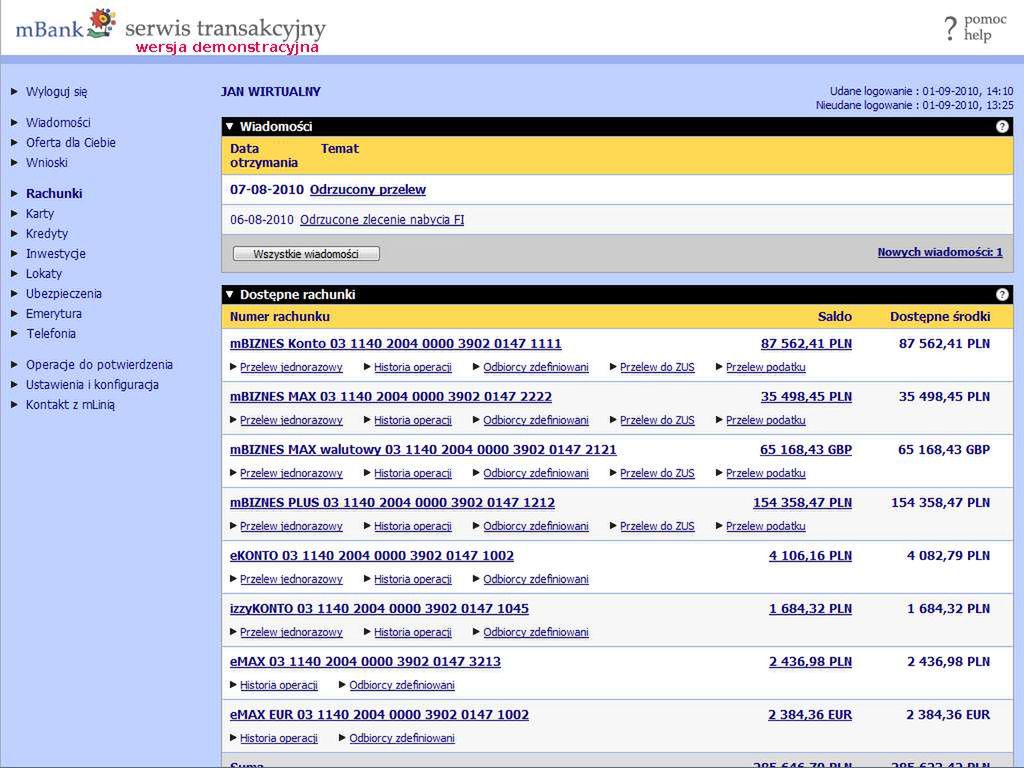Historia operacji for eKONTO

(x=413, y=579)
